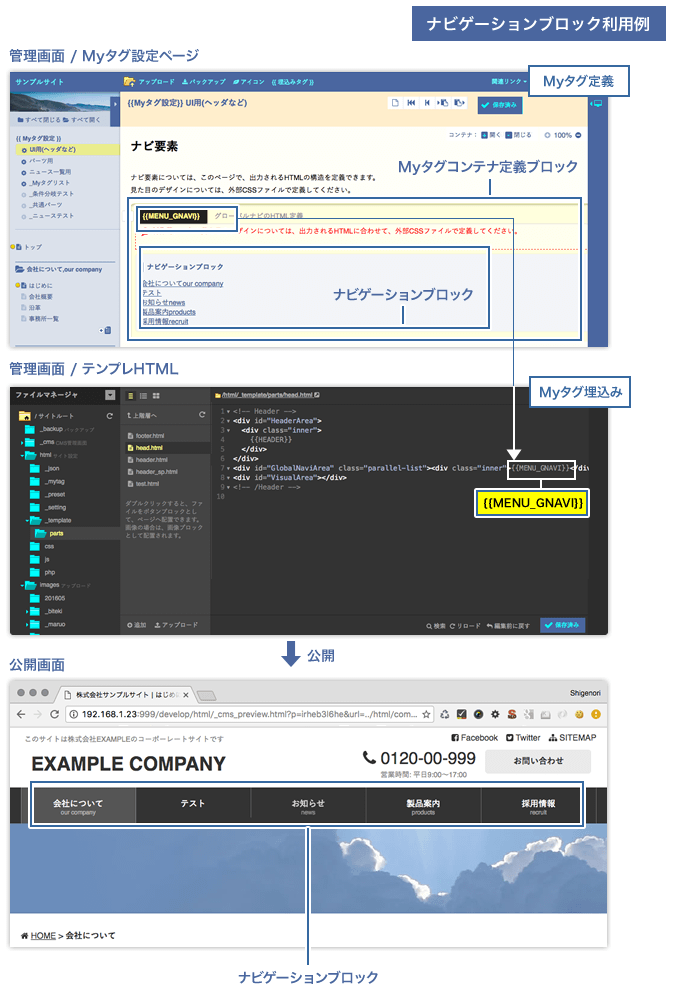
Task: Click the バックアップ toolbar item
Action: 203,82
